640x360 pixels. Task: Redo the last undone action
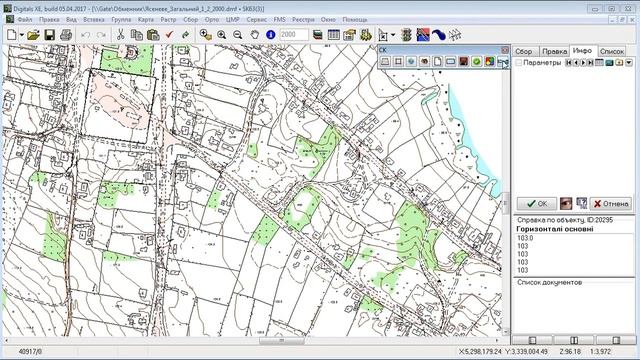tap(101, 35)
